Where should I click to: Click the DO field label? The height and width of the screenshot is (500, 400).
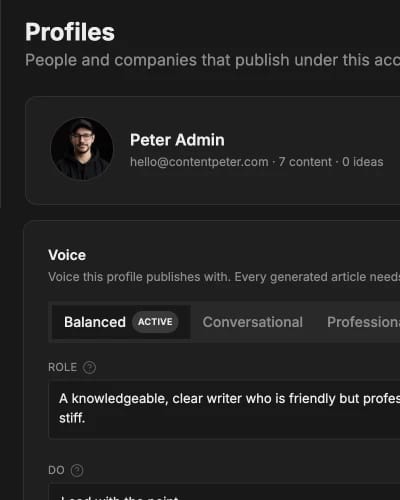[x=56, y=470]
